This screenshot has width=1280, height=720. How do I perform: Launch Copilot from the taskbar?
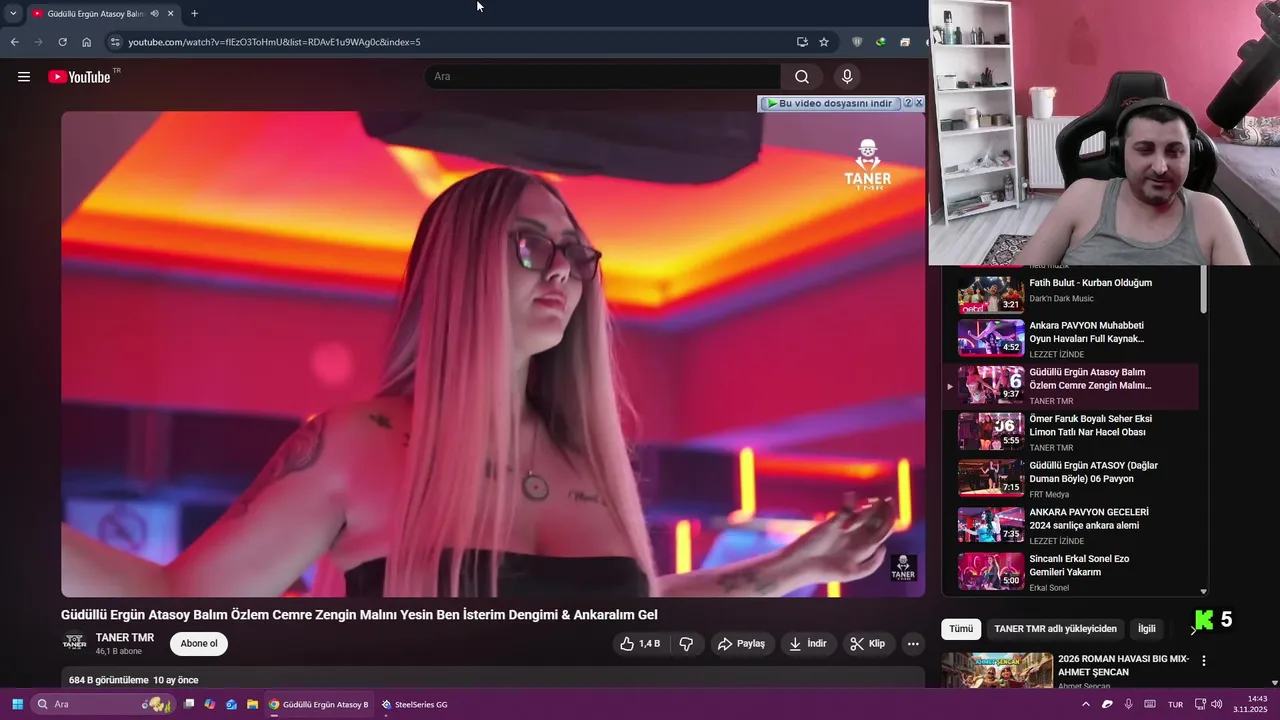(x=210, y=704)
